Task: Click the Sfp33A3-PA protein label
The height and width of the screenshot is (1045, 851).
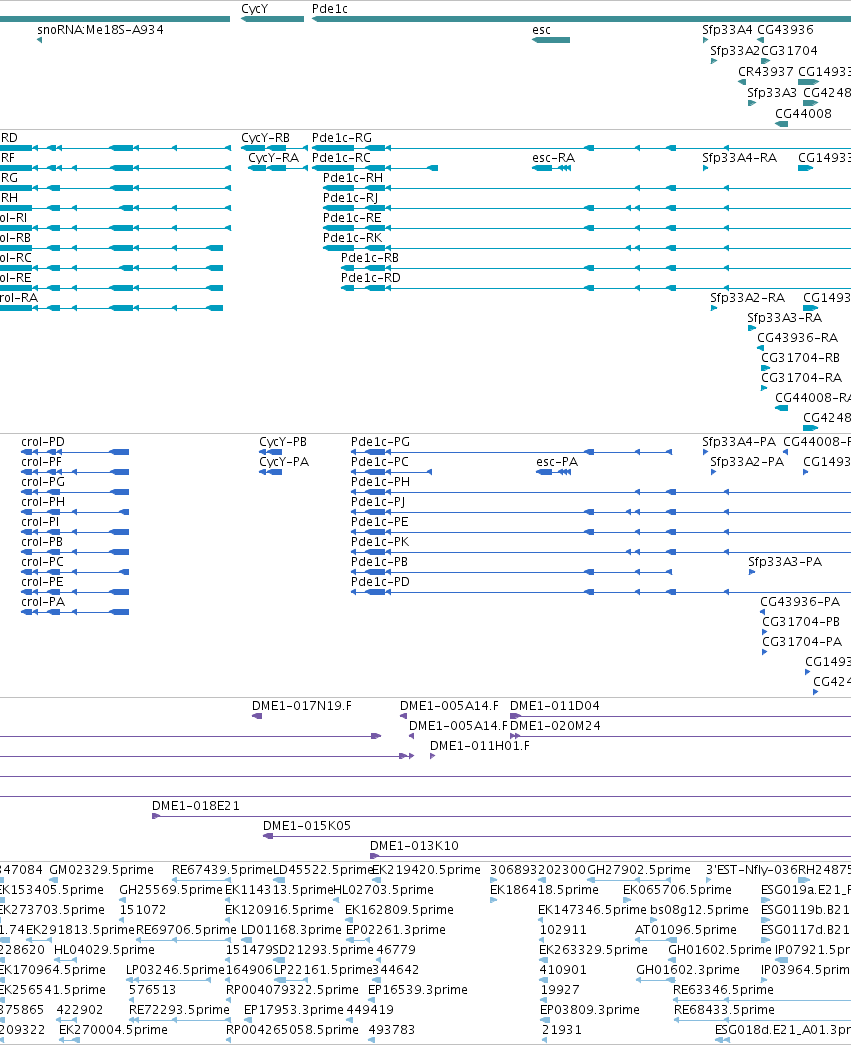Action: click(x=784, y=561)
